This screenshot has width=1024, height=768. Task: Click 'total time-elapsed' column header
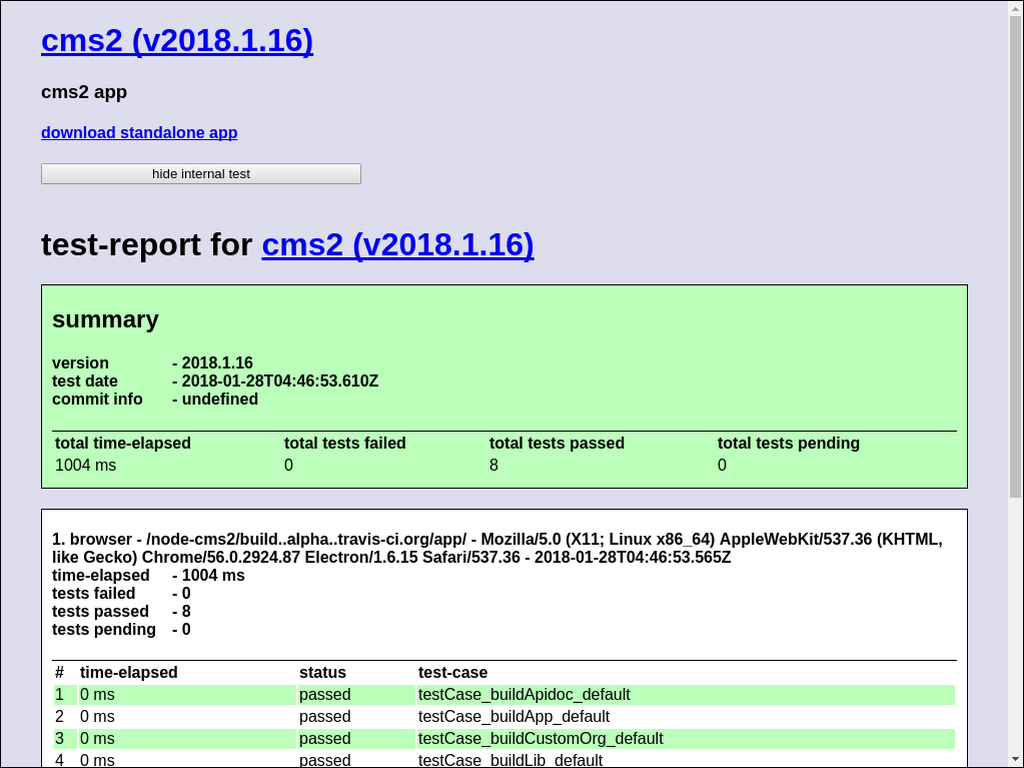pyautogui.click(x=123, y=443)
